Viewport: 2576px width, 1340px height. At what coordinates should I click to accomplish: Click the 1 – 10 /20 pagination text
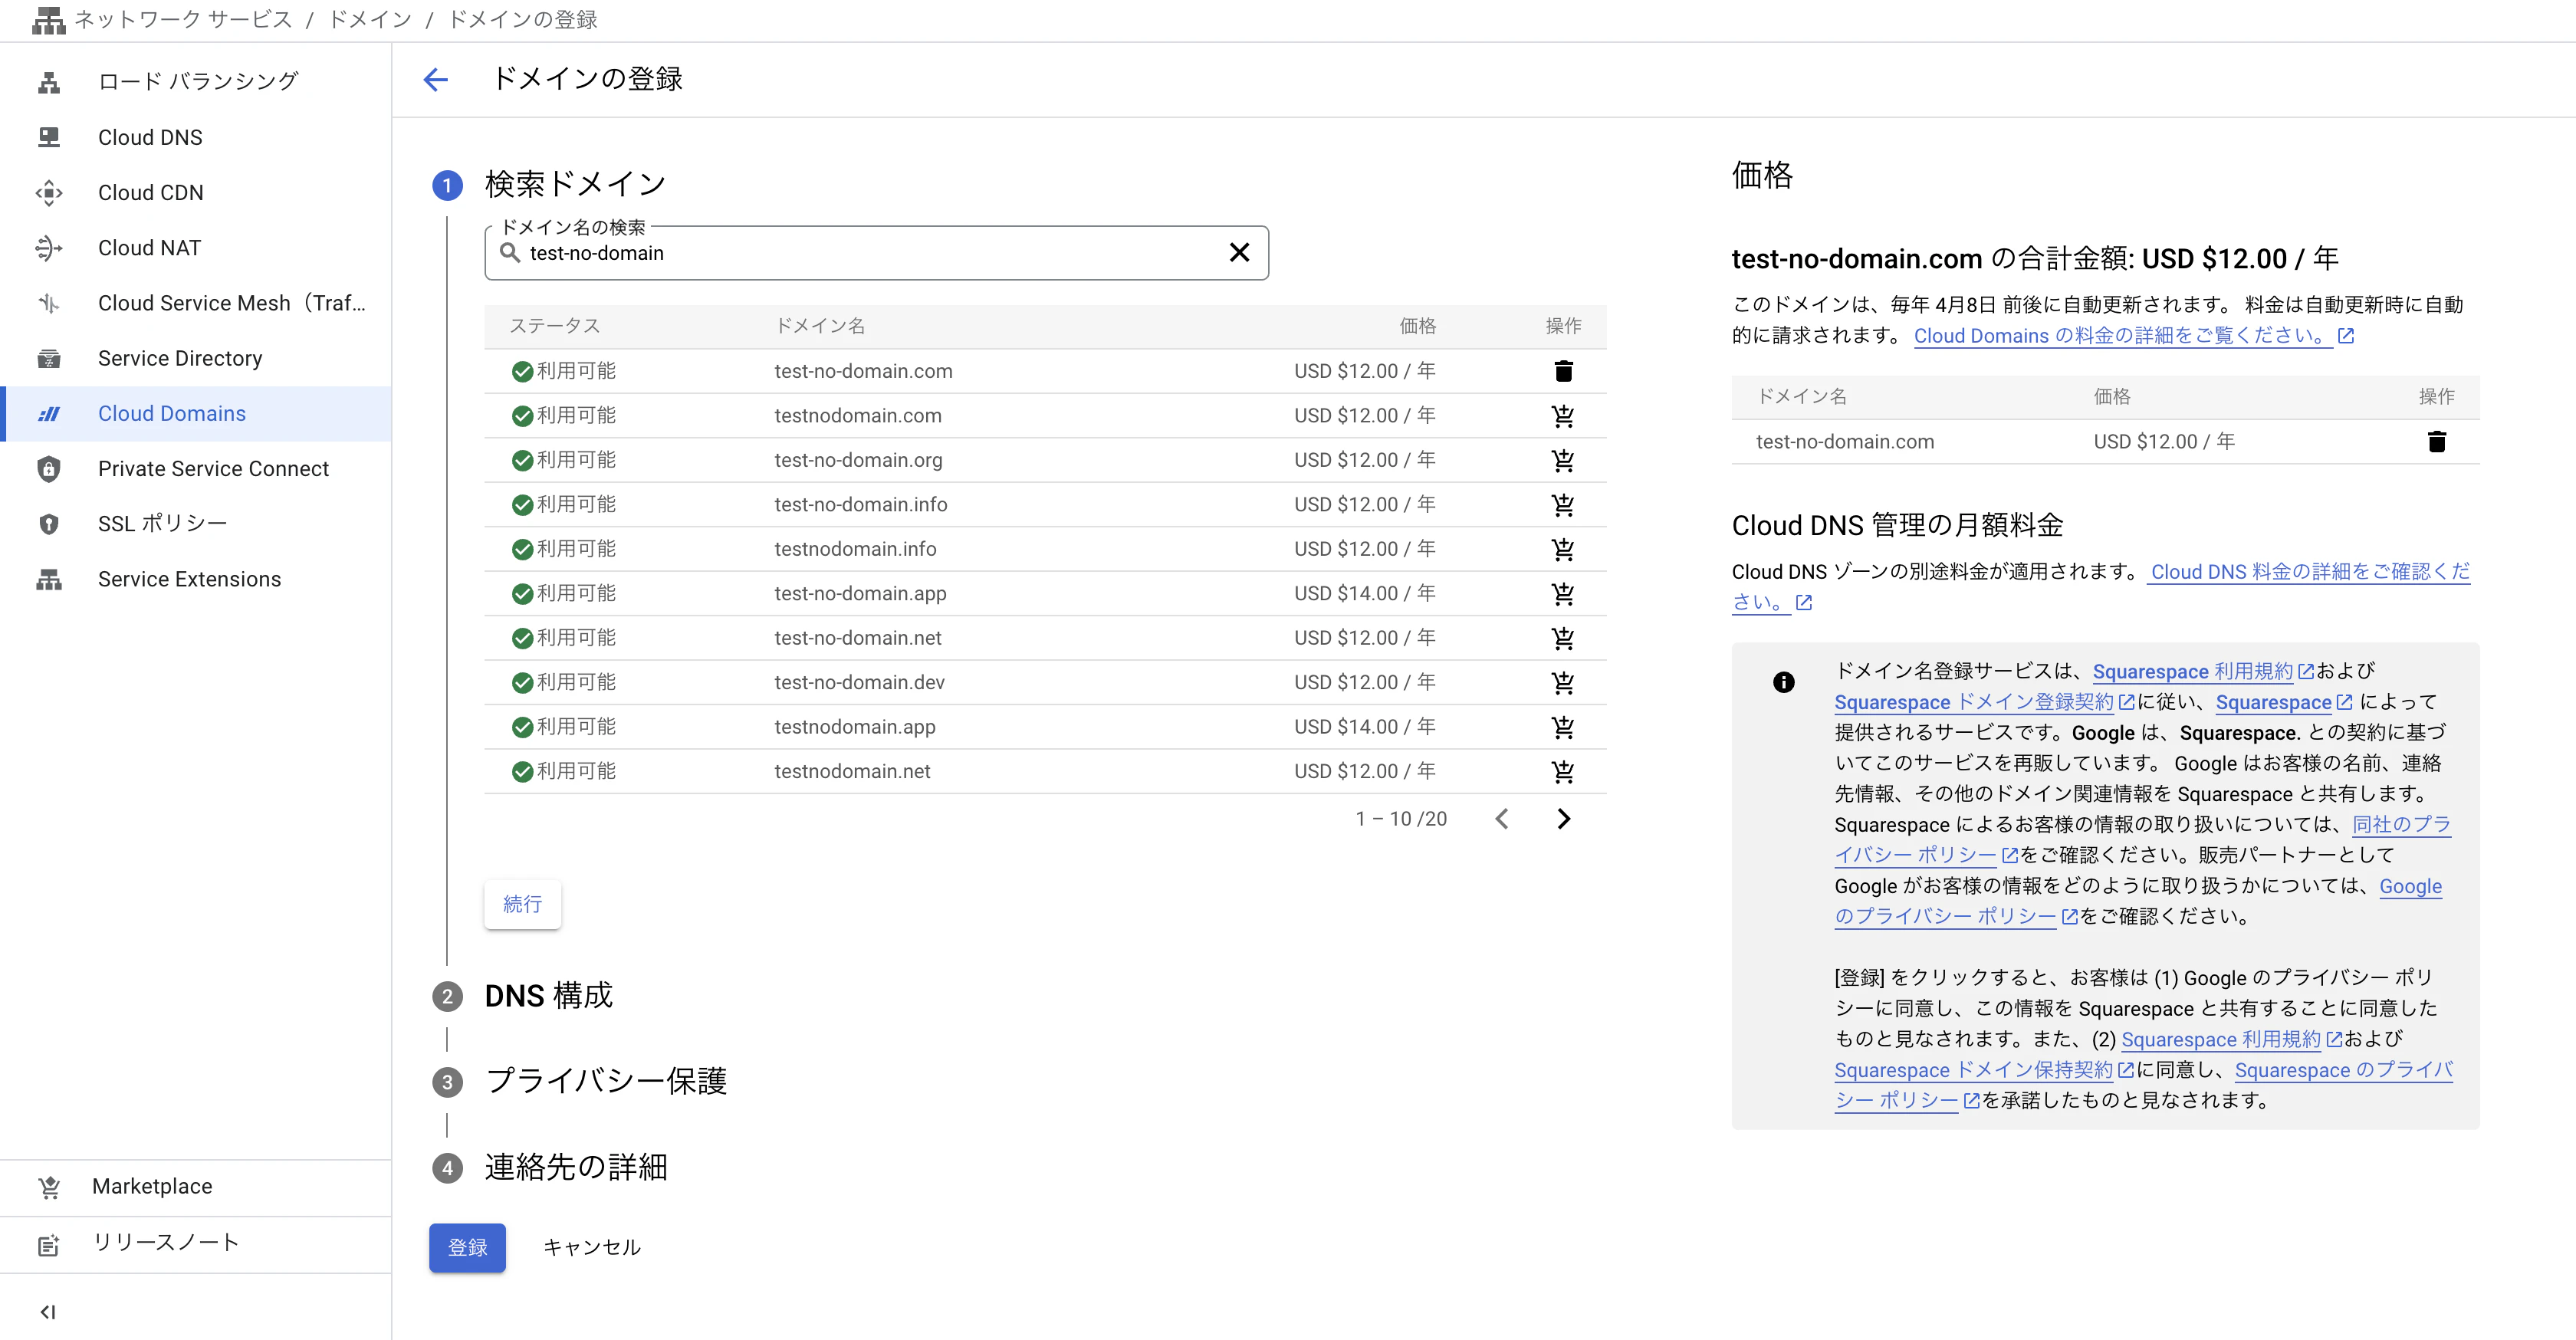1401,819
